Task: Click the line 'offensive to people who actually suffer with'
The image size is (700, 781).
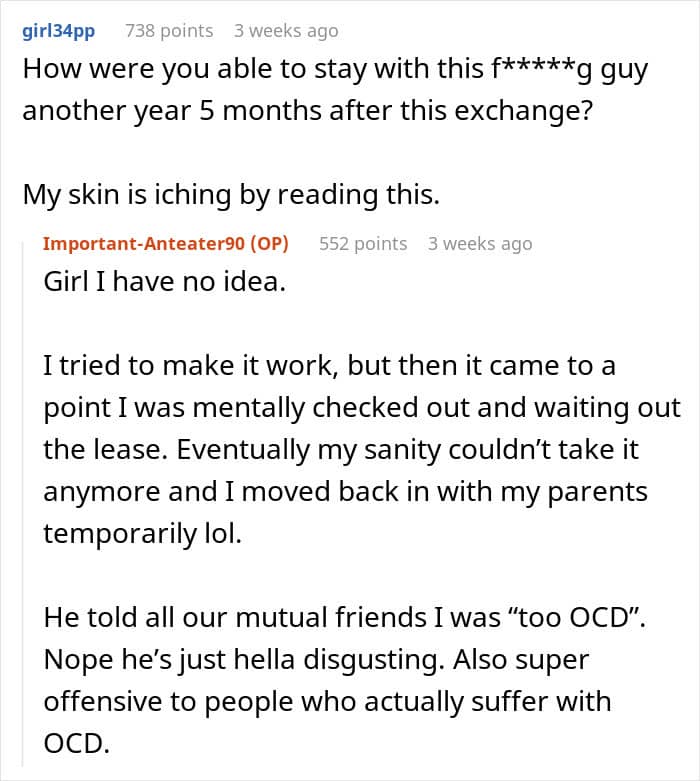Action: pyautogui.click(x=327, y=701)
